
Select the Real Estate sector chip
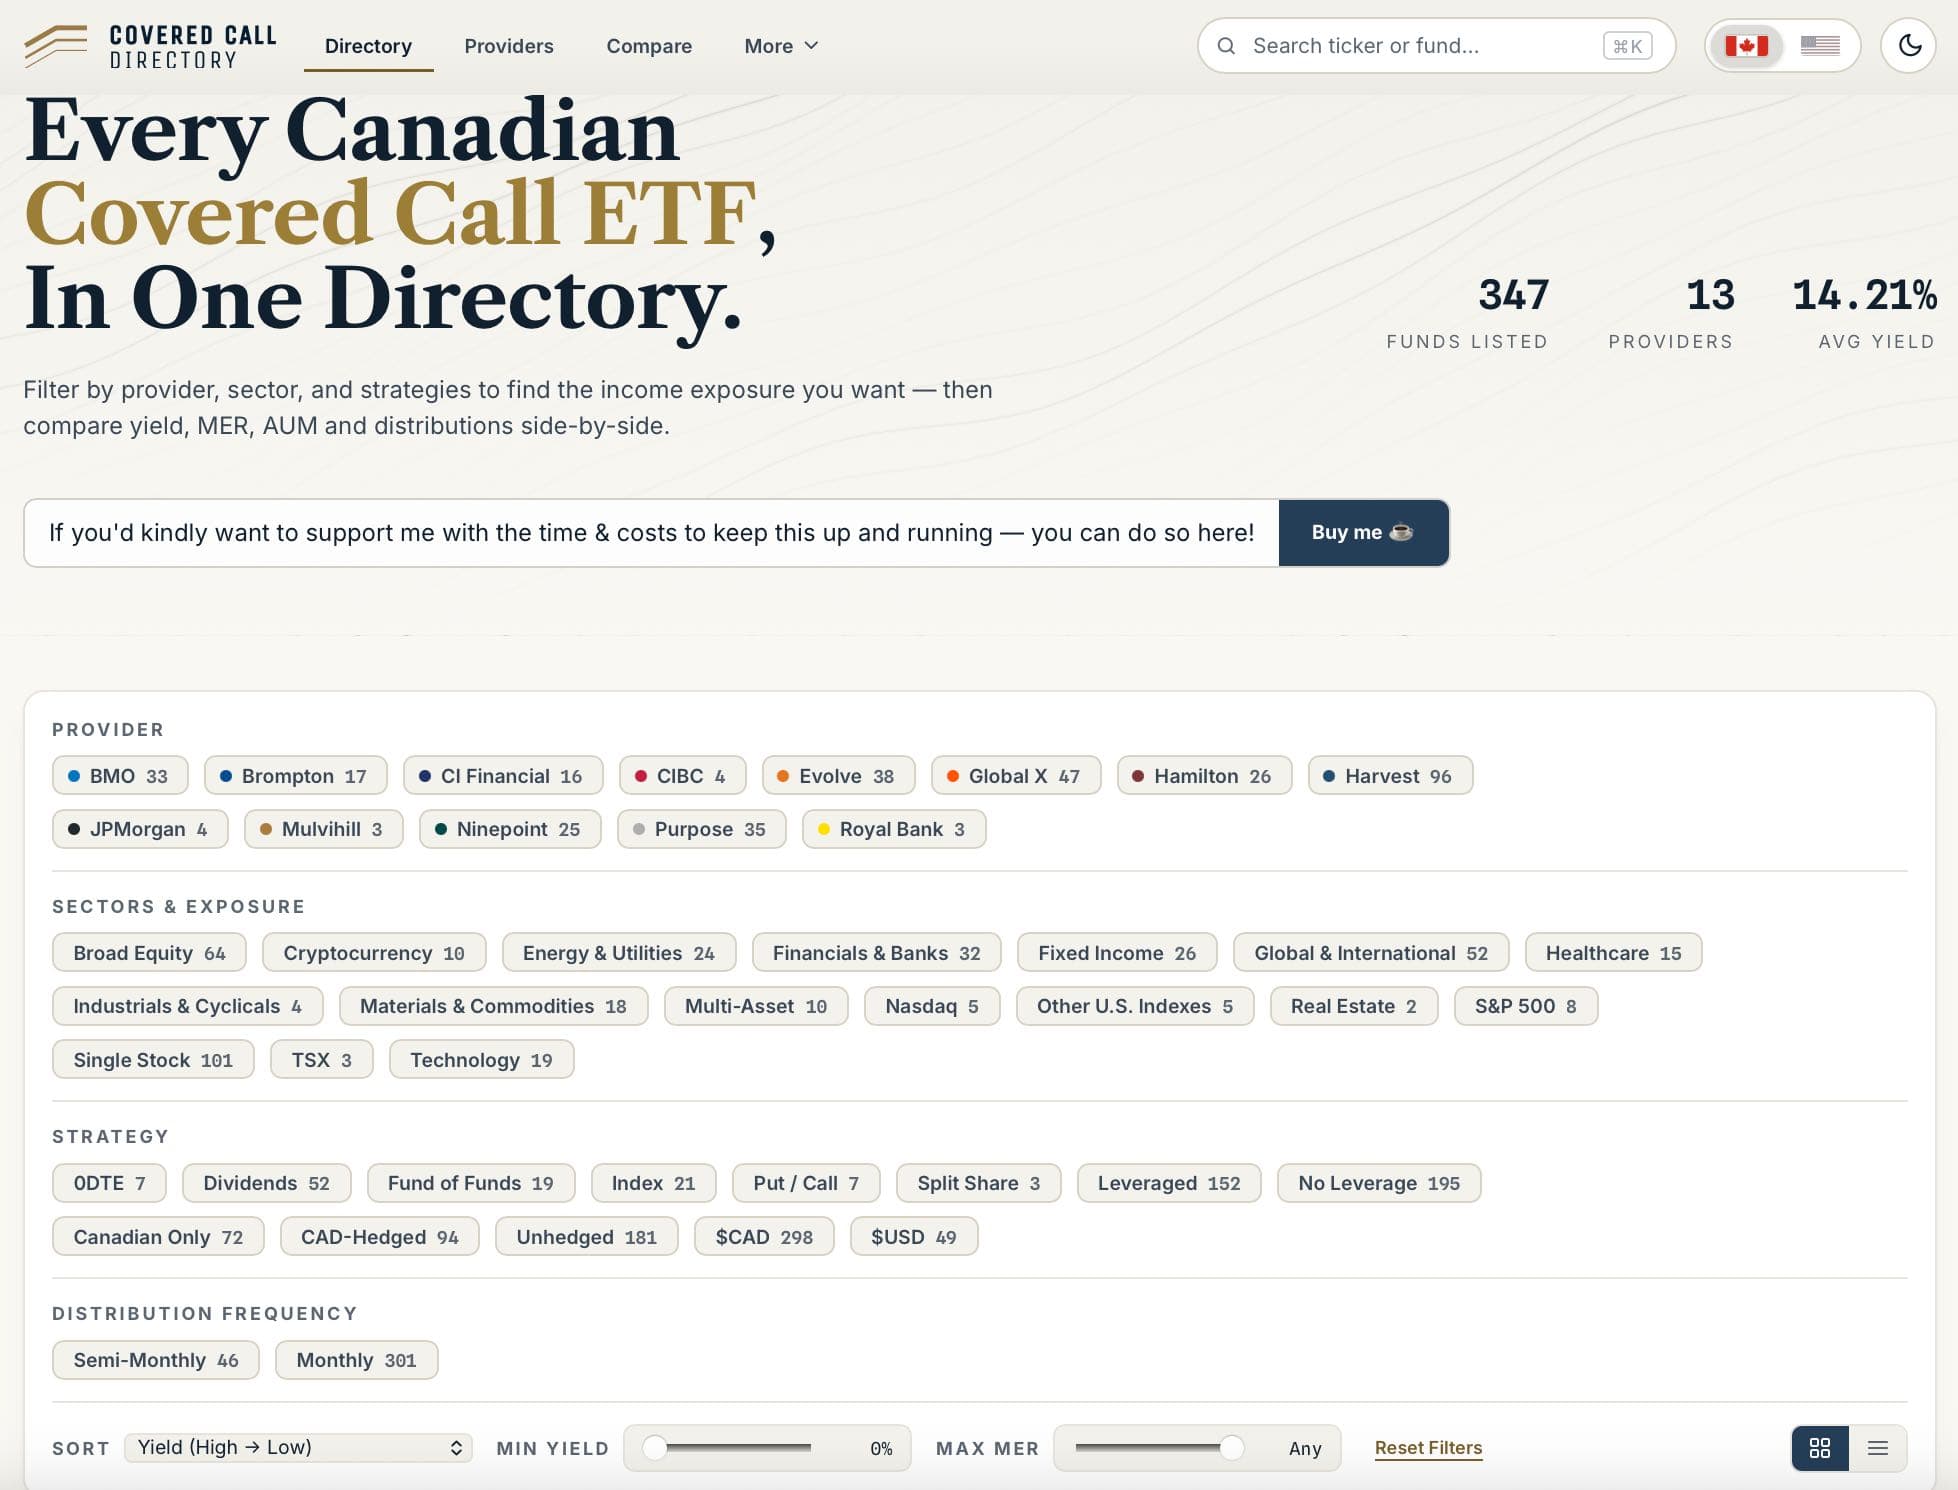click(x=1354, y=1006)
